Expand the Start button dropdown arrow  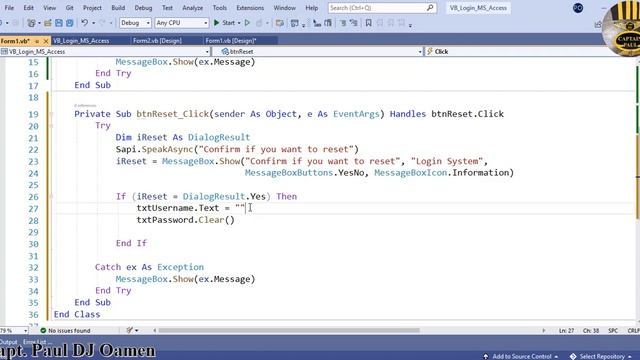[x=239, y=23]
